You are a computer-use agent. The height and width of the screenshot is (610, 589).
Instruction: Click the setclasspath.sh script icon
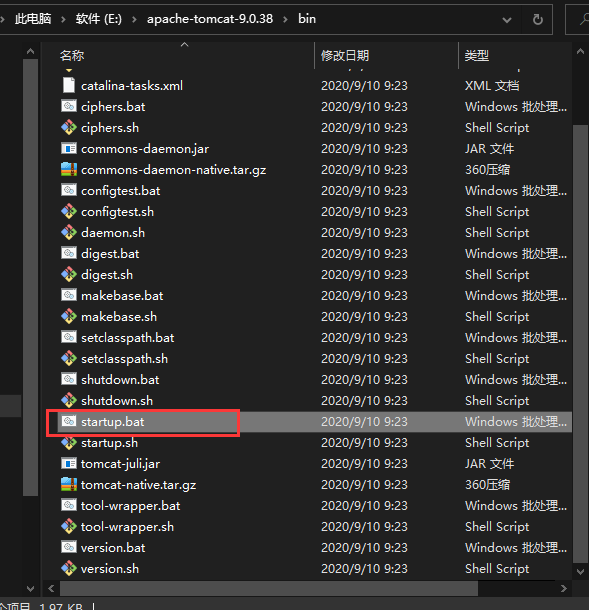click(x=69, y=358)
